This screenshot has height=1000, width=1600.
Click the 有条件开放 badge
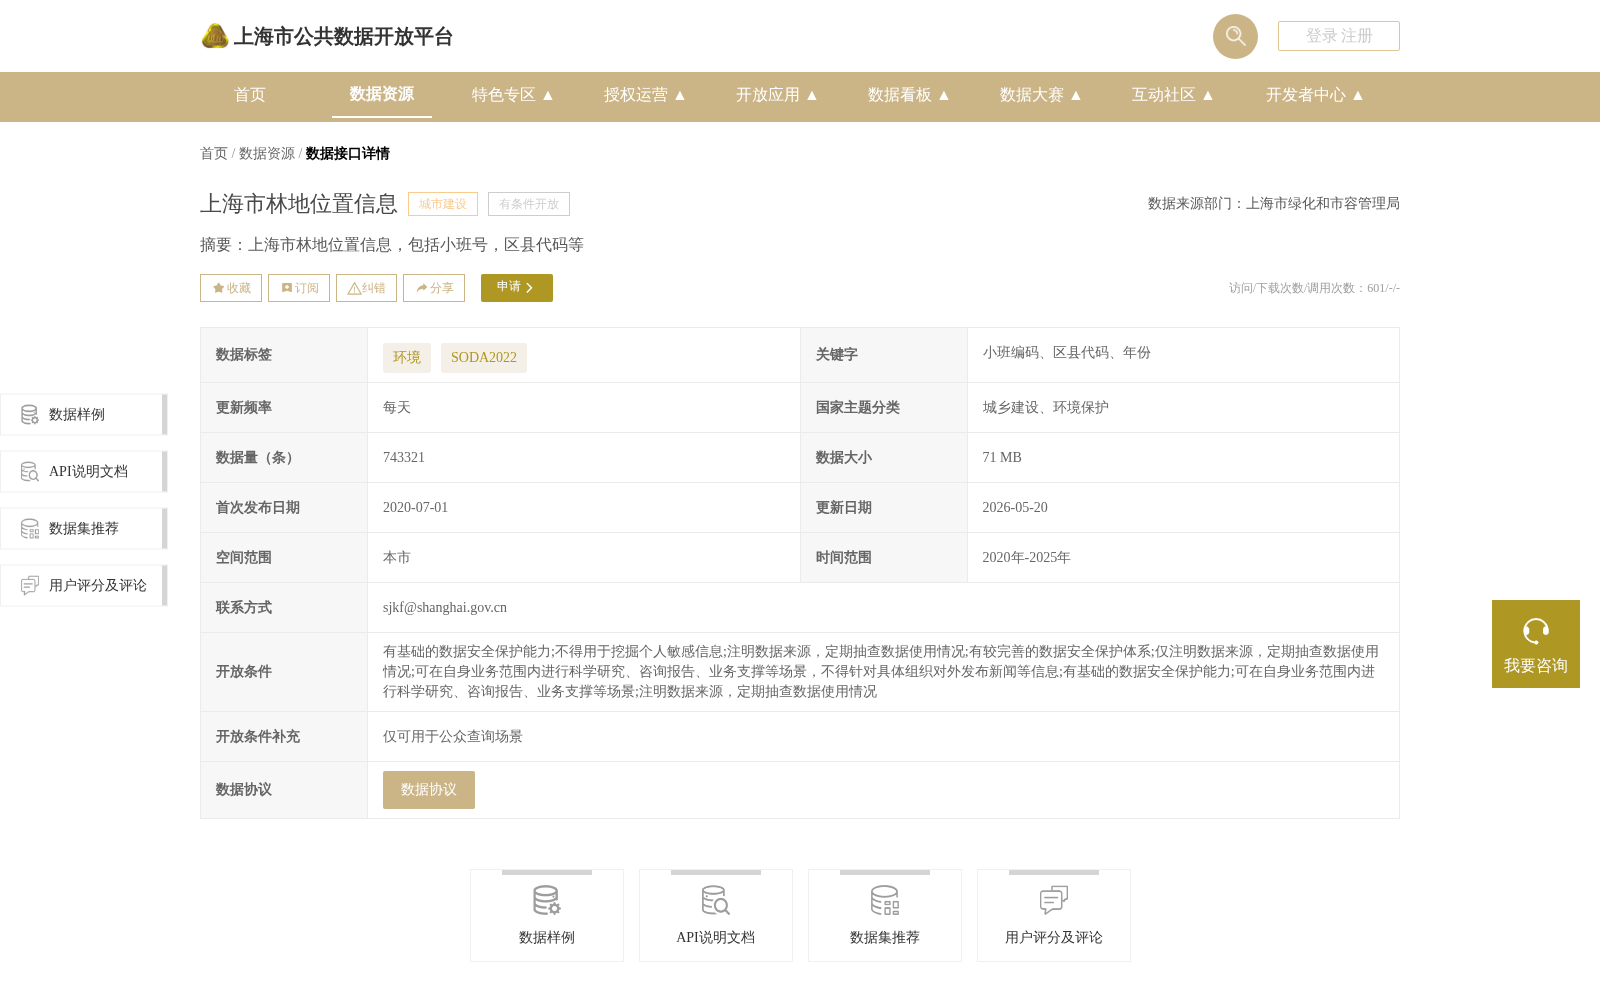tap(529, 204)
